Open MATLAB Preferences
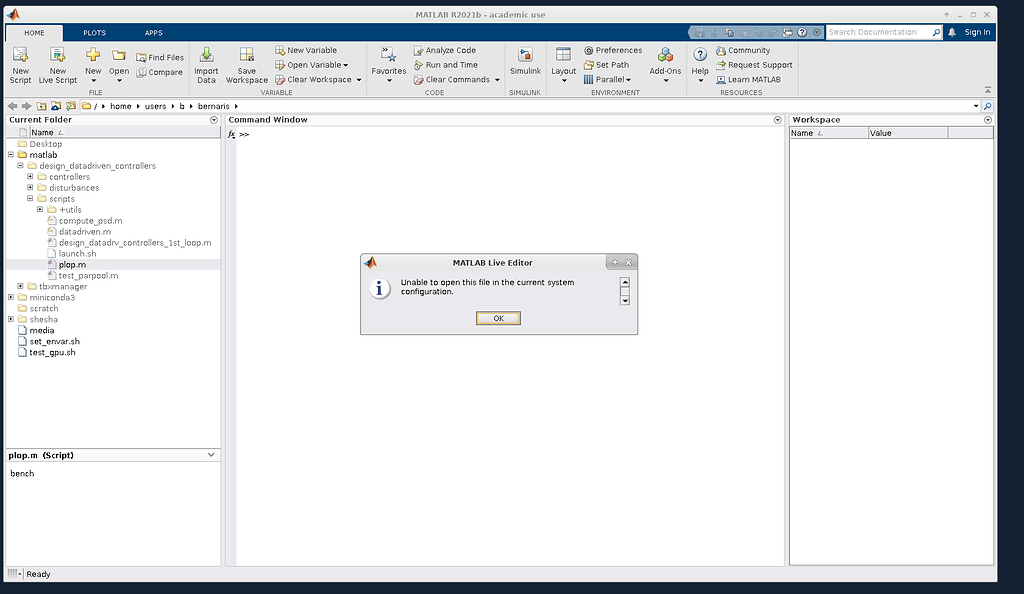 (612, 50)
